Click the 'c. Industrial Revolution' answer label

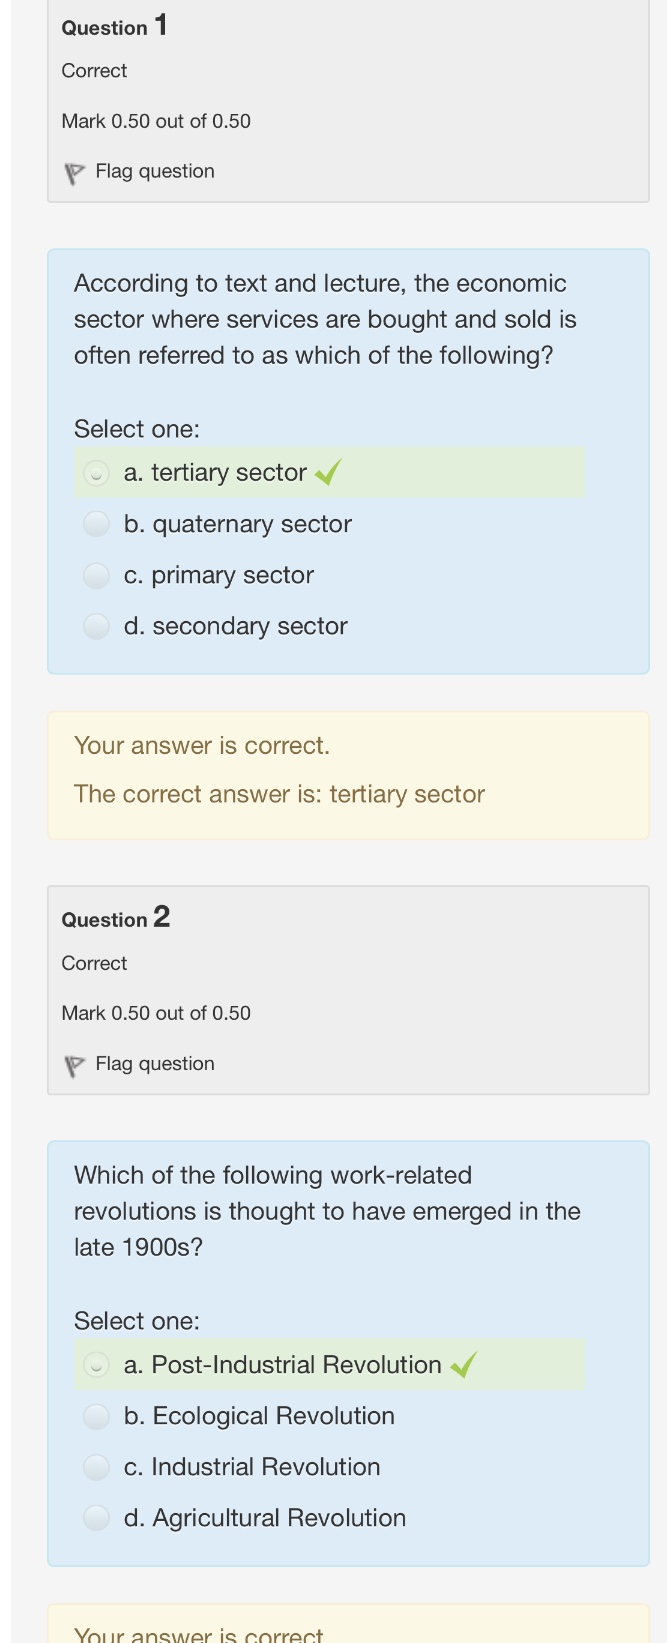252,1467
